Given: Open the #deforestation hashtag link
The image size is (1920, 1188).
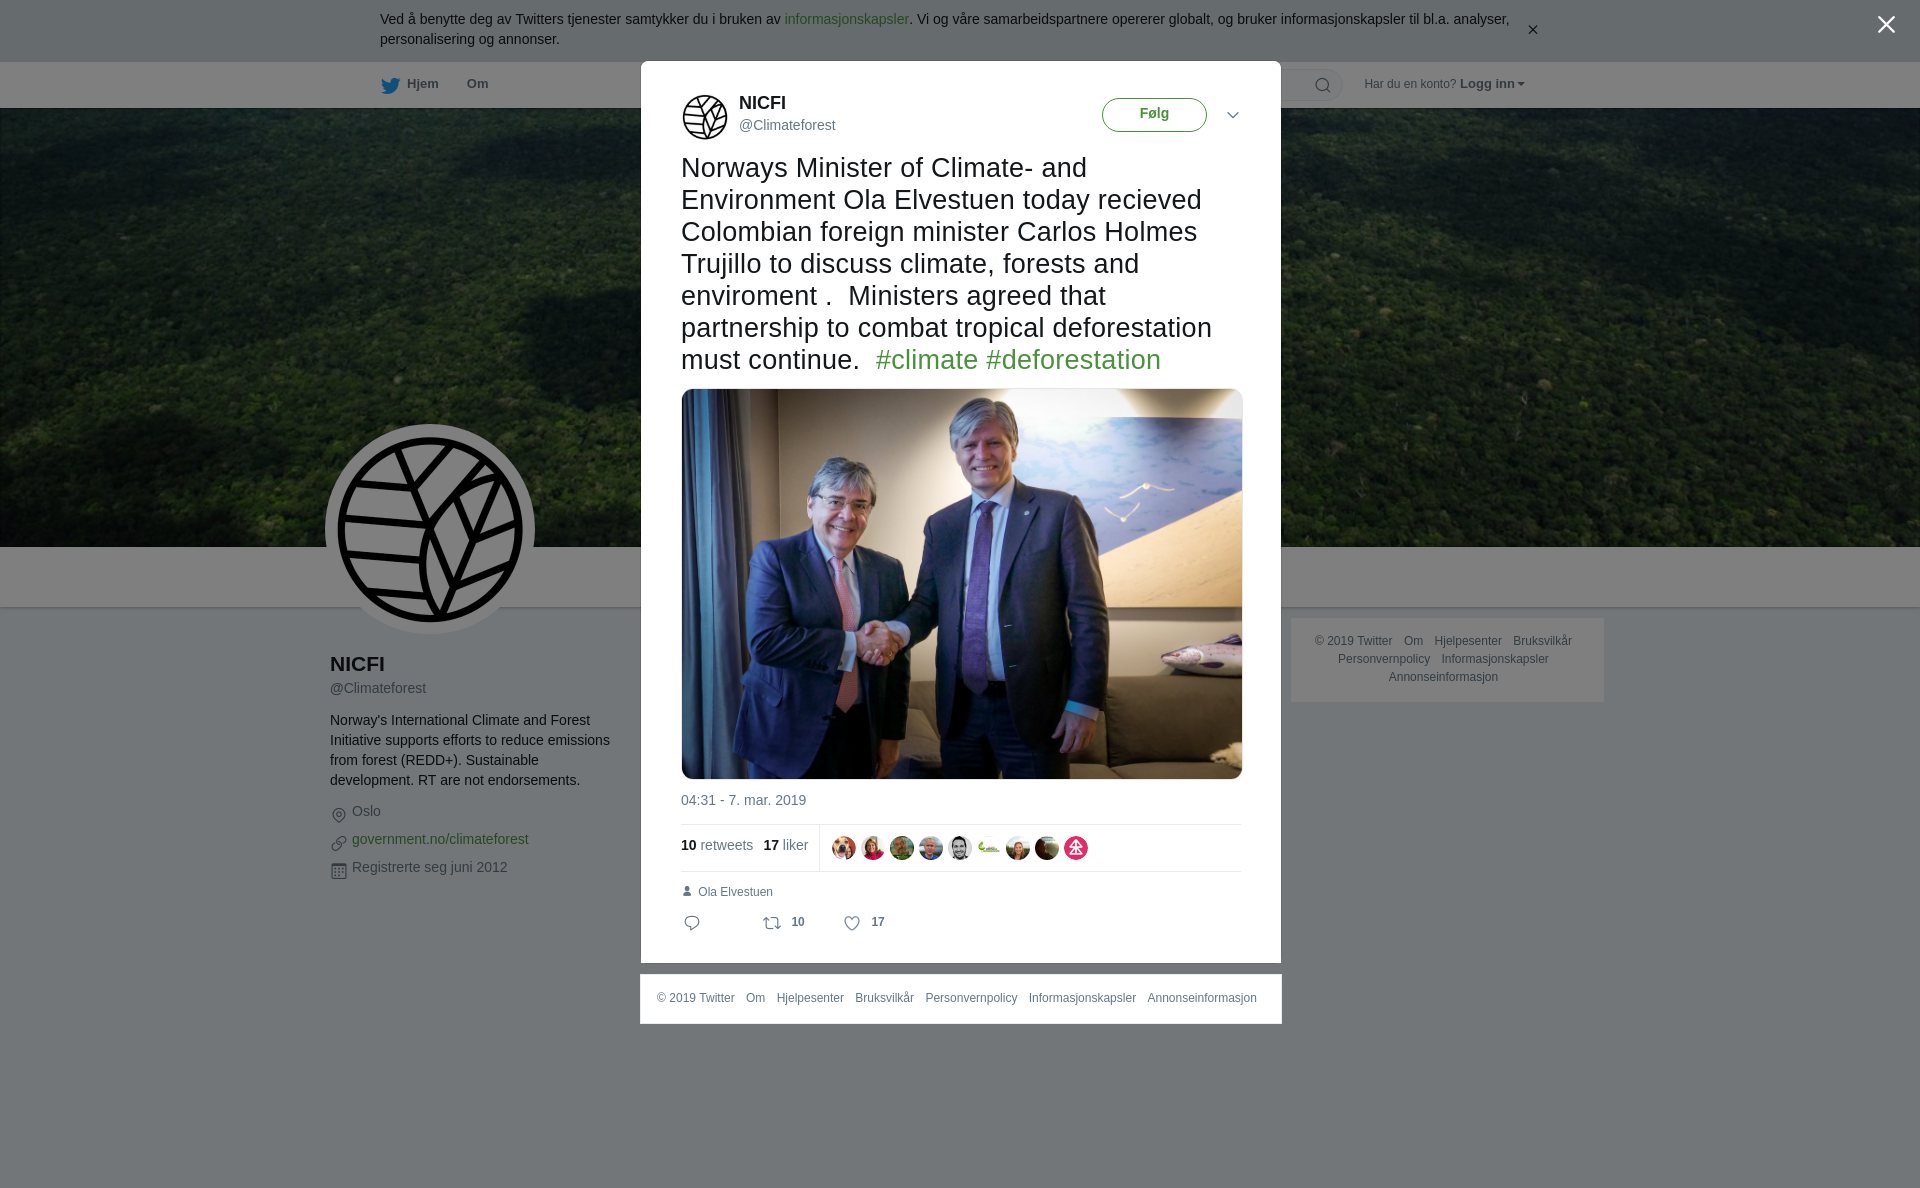Looking at the screenshot, I should (1073, 360).
